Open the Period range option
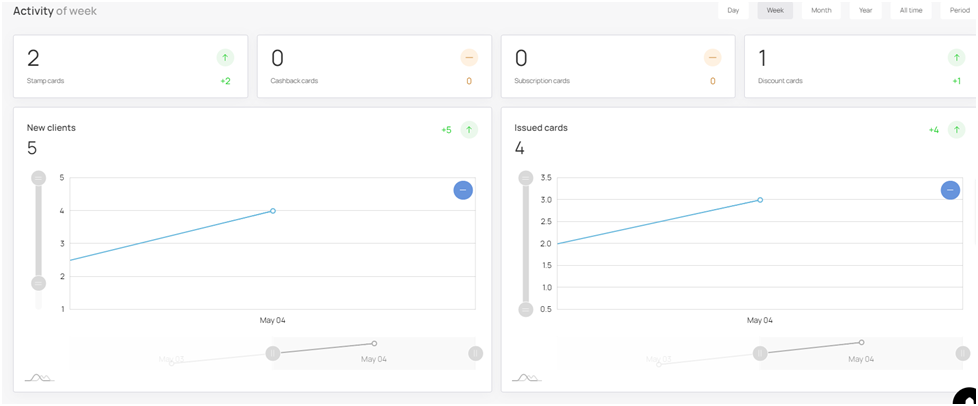978x406 pixels. point(959,11)
